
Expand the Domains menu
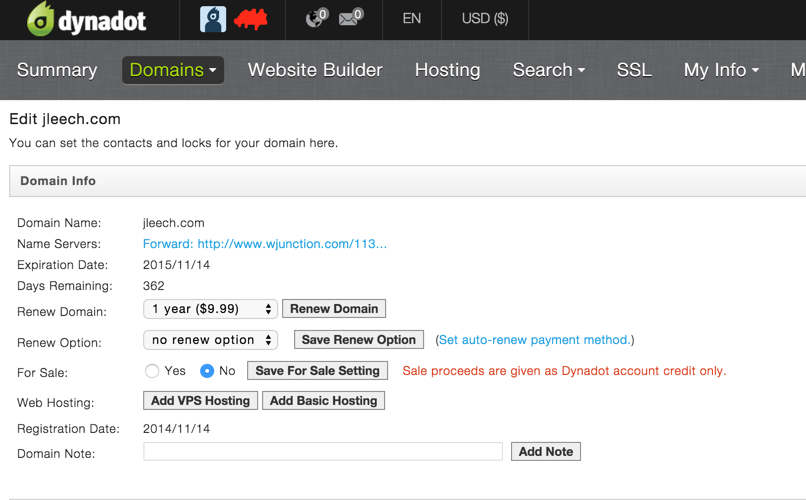173,70
